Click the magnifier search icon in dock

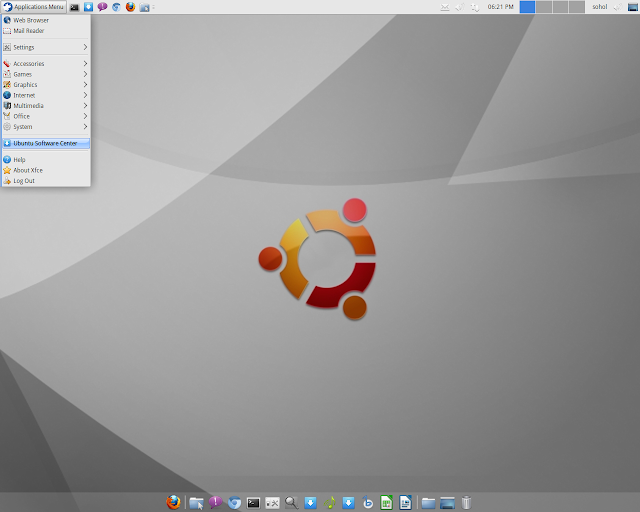(x=291, y=503)
